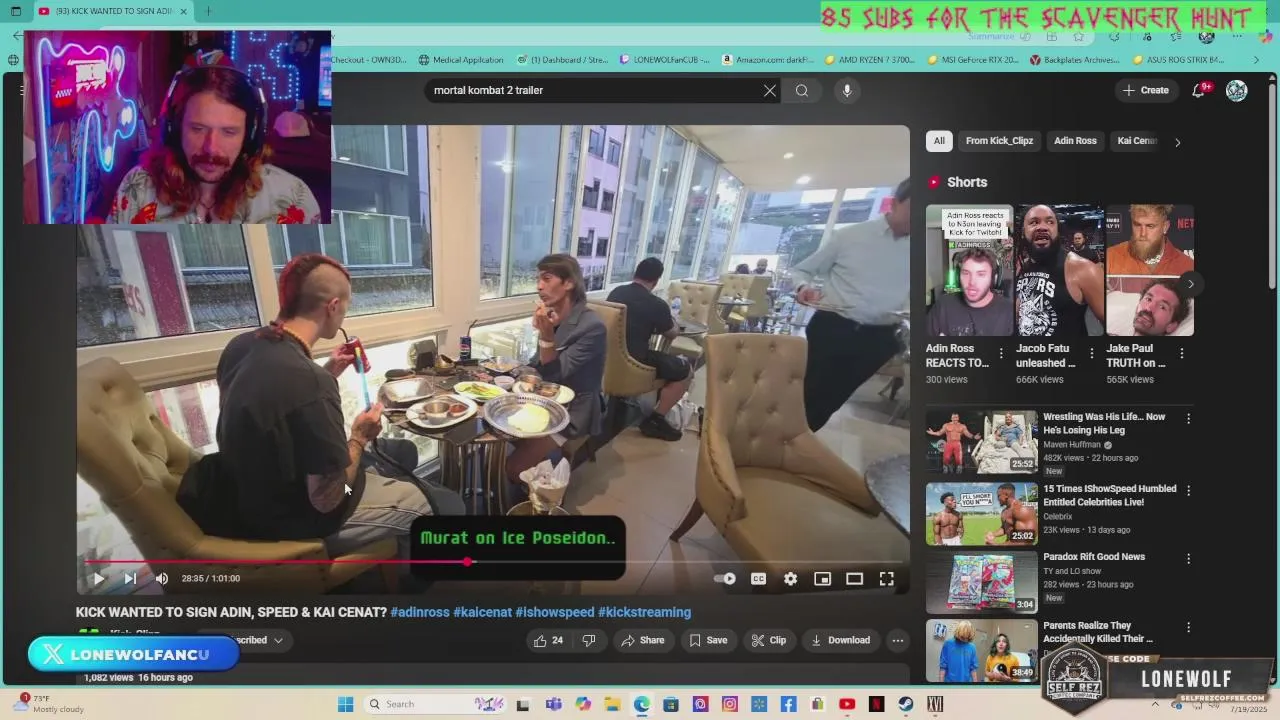This screenshot has height=720, width=1280.
Task: Switch to theater mode
Action: [854, 578]
